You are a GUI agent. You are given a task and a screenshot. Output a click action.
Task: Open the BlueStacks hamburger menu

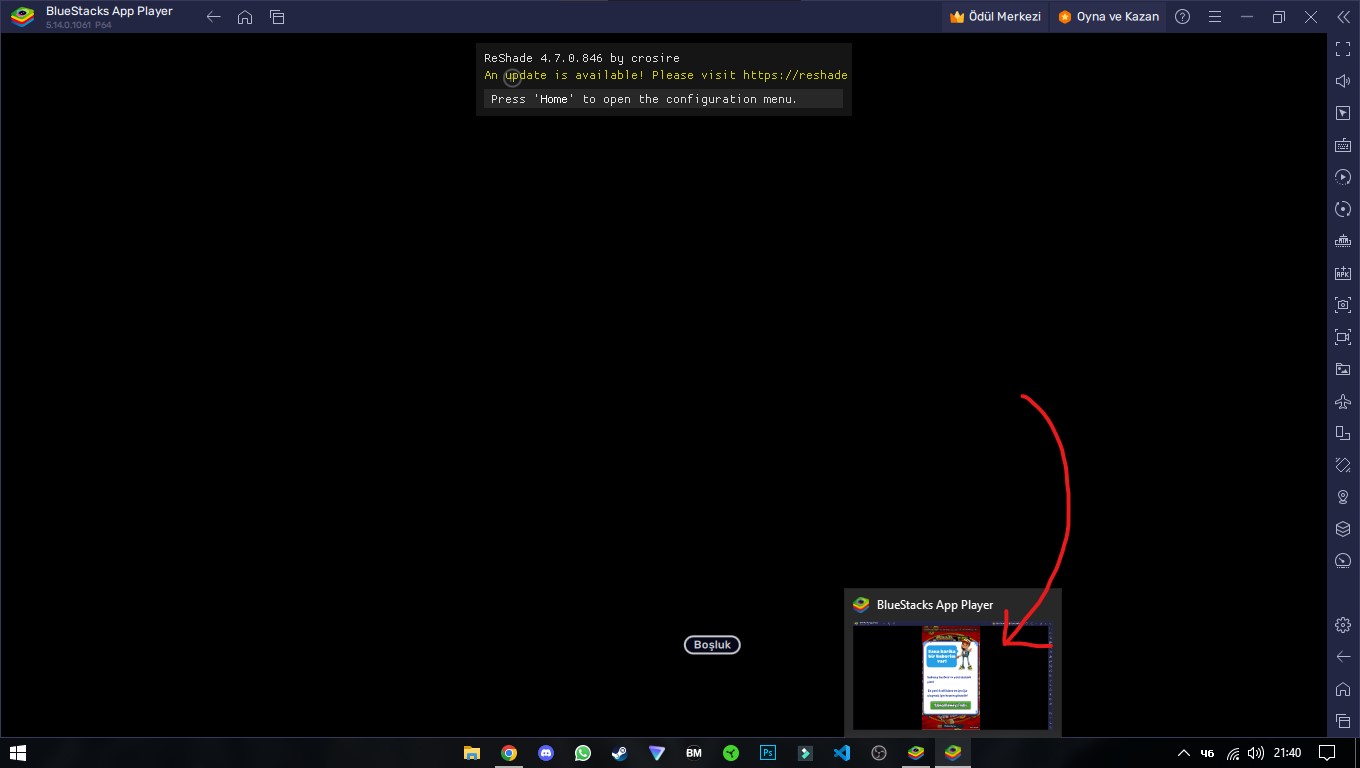1215,17
